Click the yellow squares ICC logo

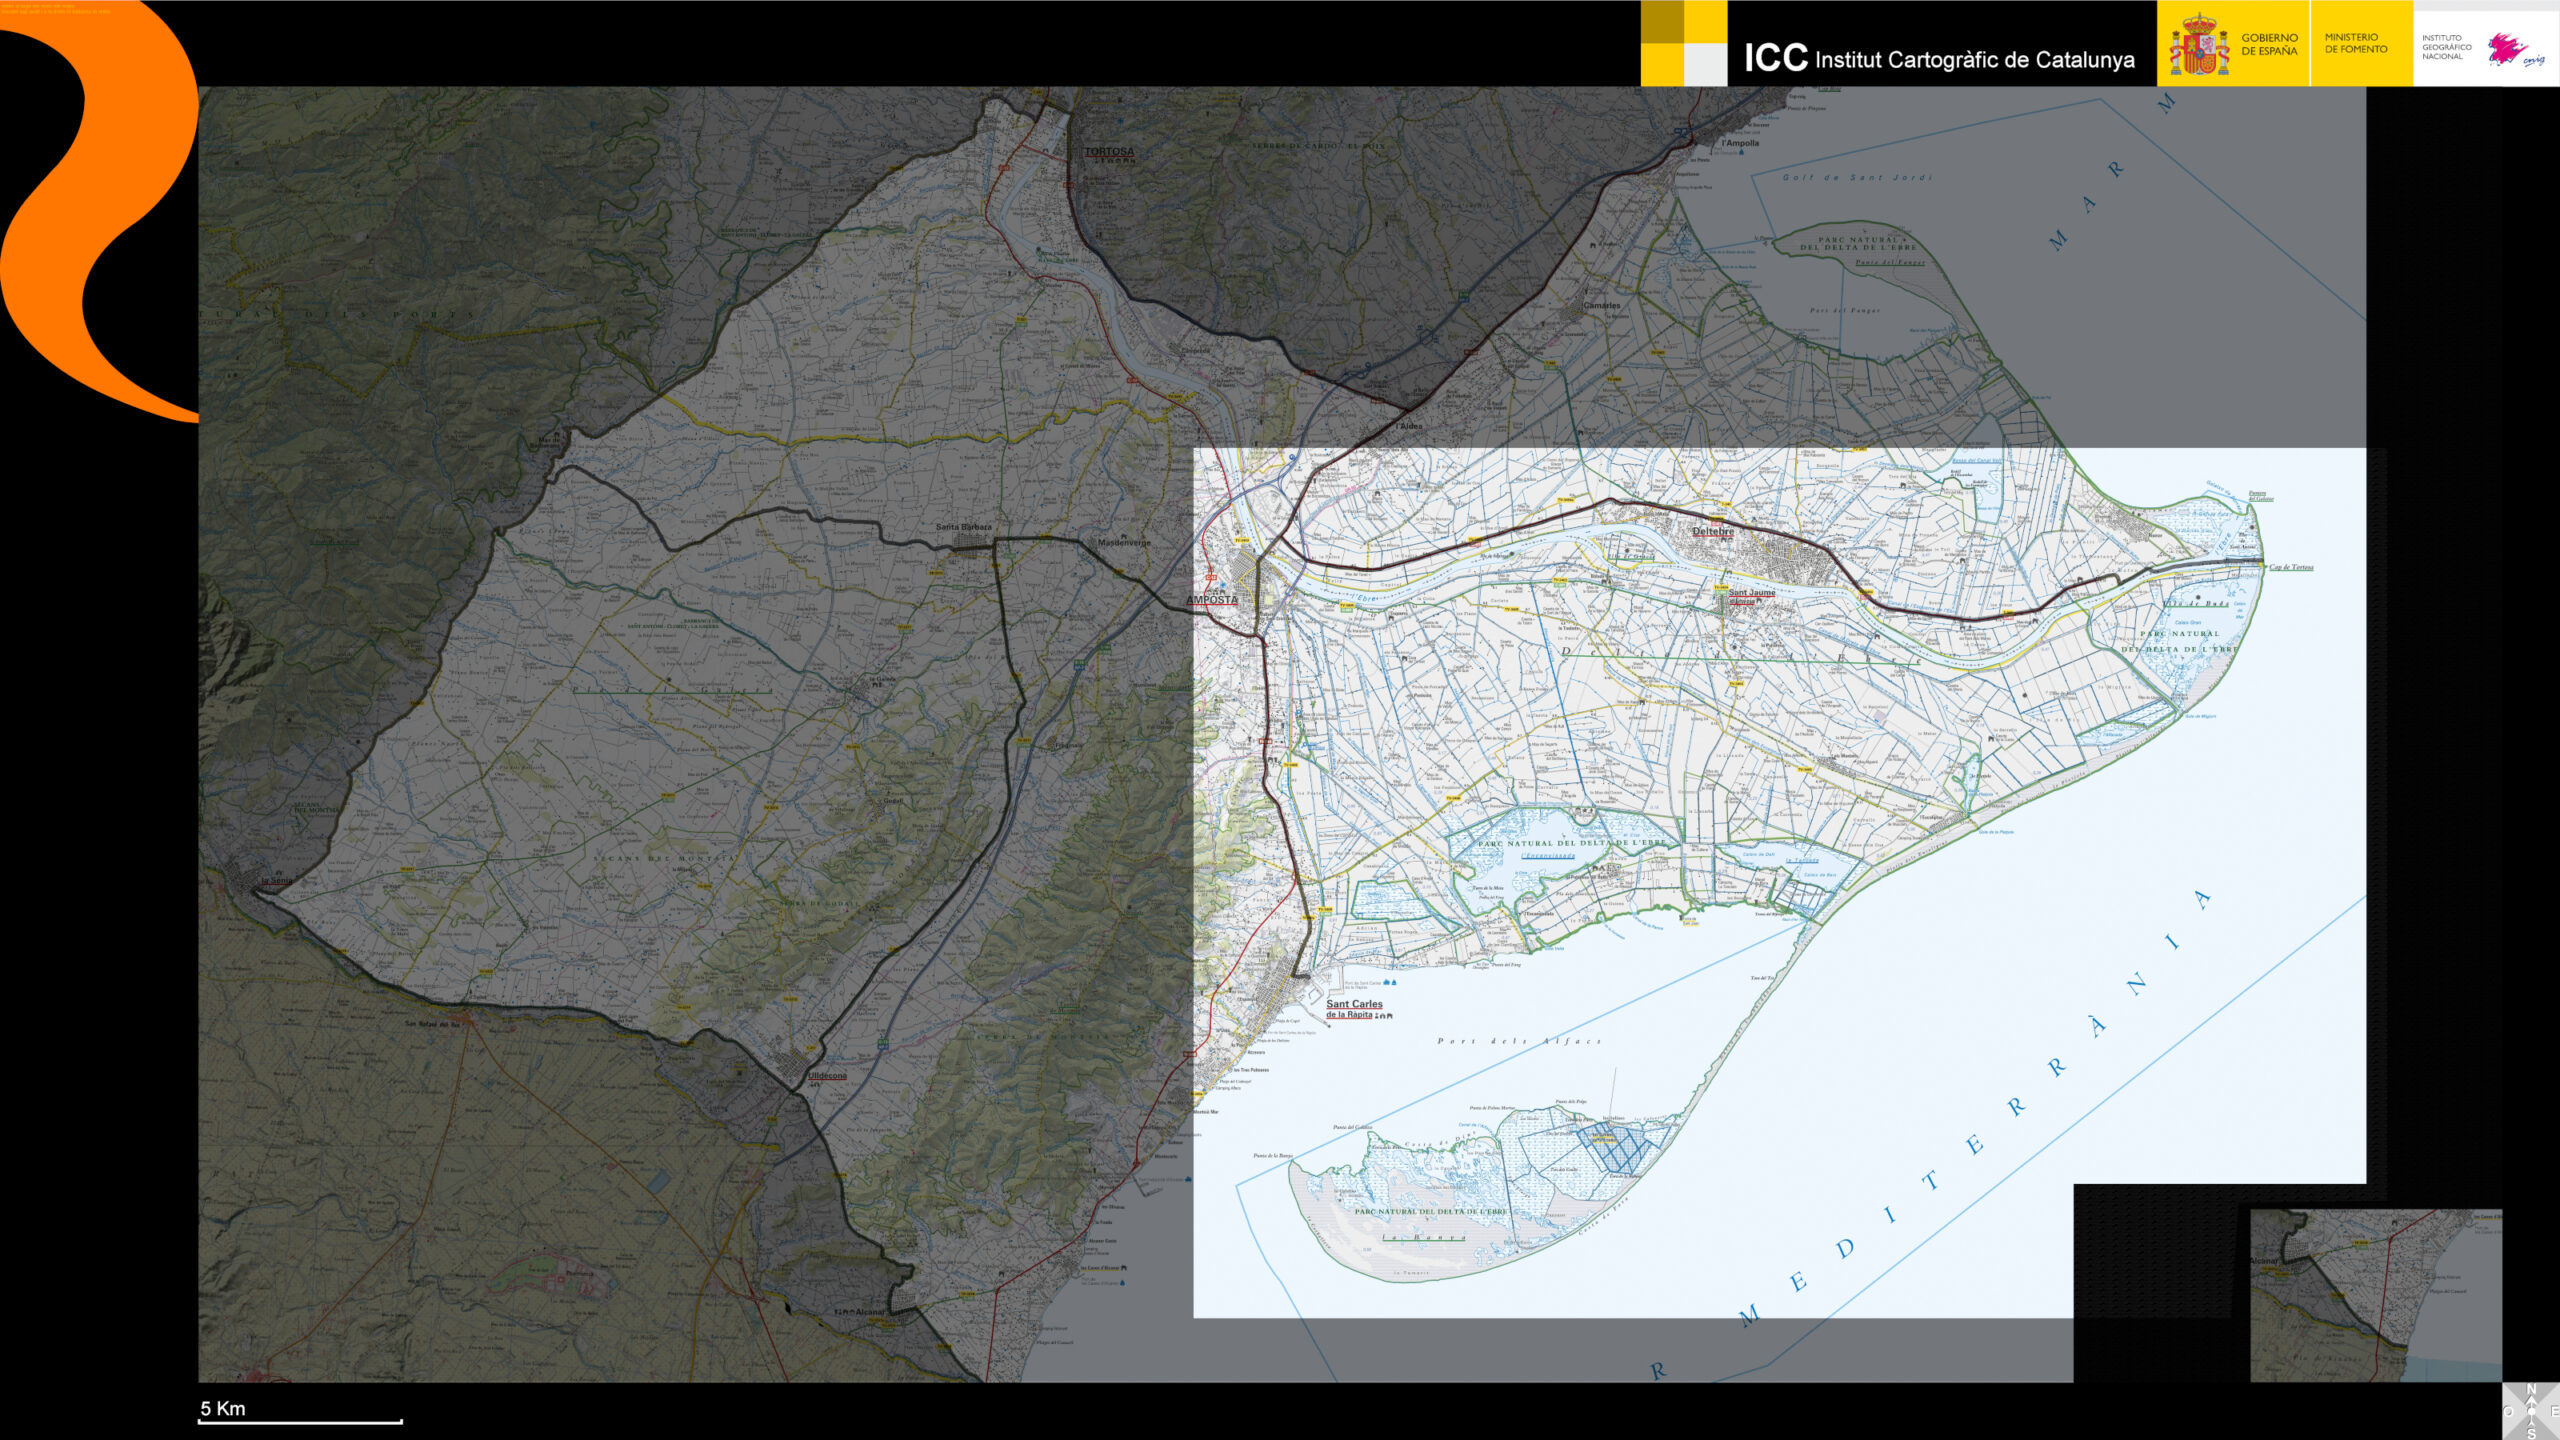pos(1684,43)
